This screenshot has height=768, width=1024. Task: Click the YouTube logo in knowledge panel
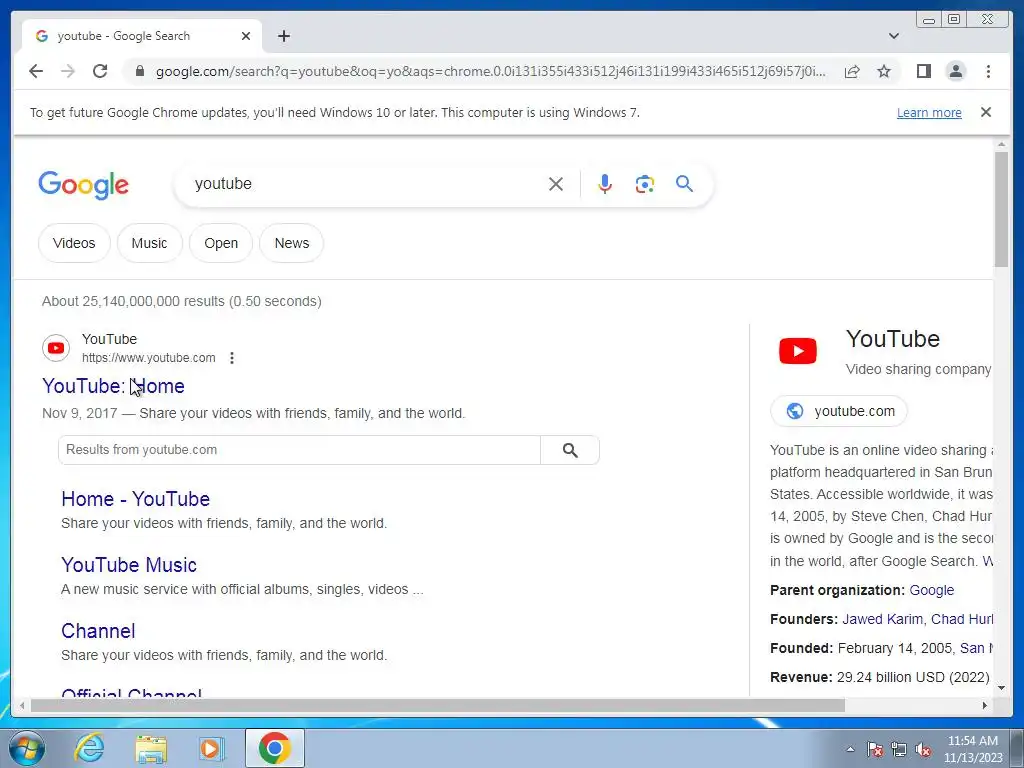click(x=797, y=351)
